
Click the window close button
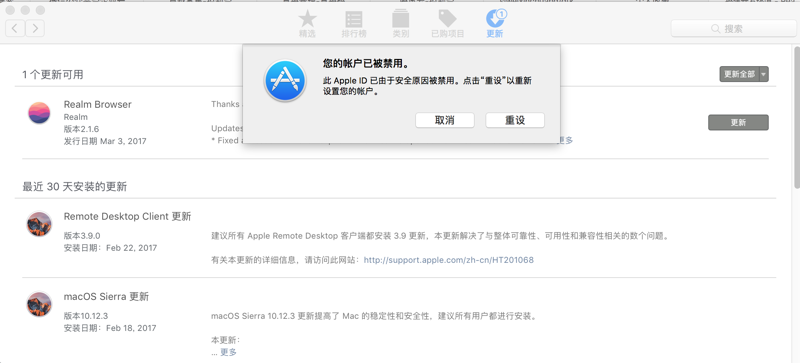tap(10, 10)
